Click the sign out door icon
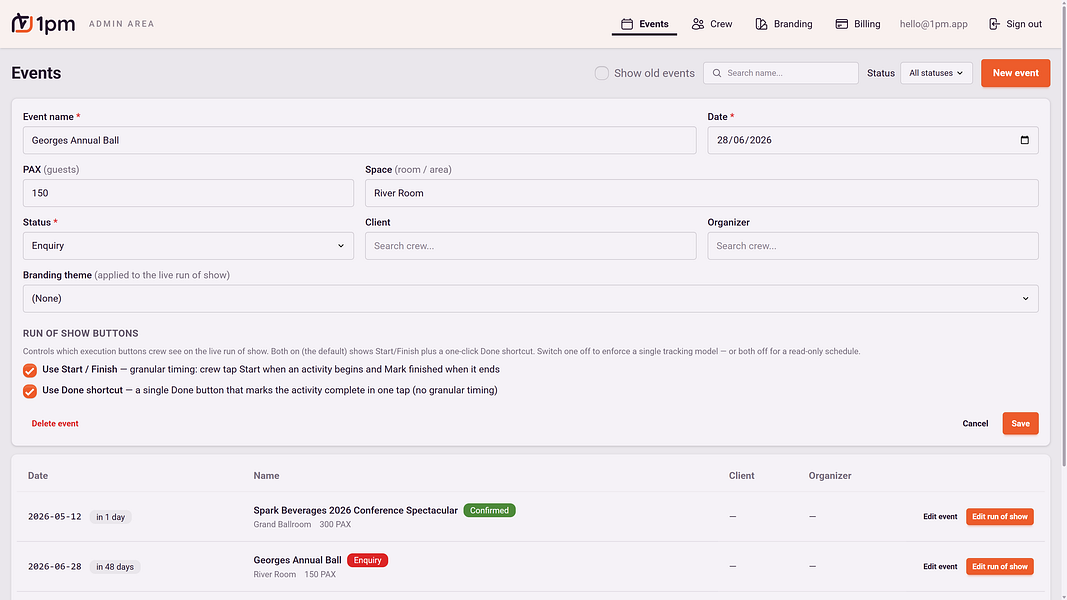This screenshot has height=600, width=1067. (x=994, y=24)
